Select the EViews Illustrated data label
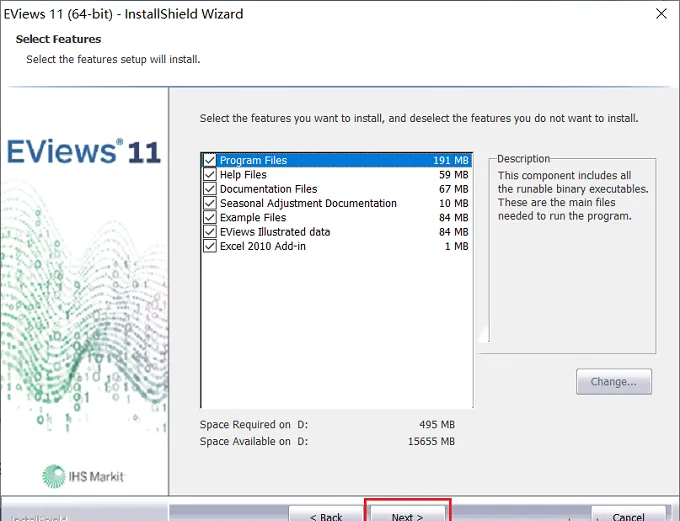Screen dimensions: 680x521 coord(275,232)
